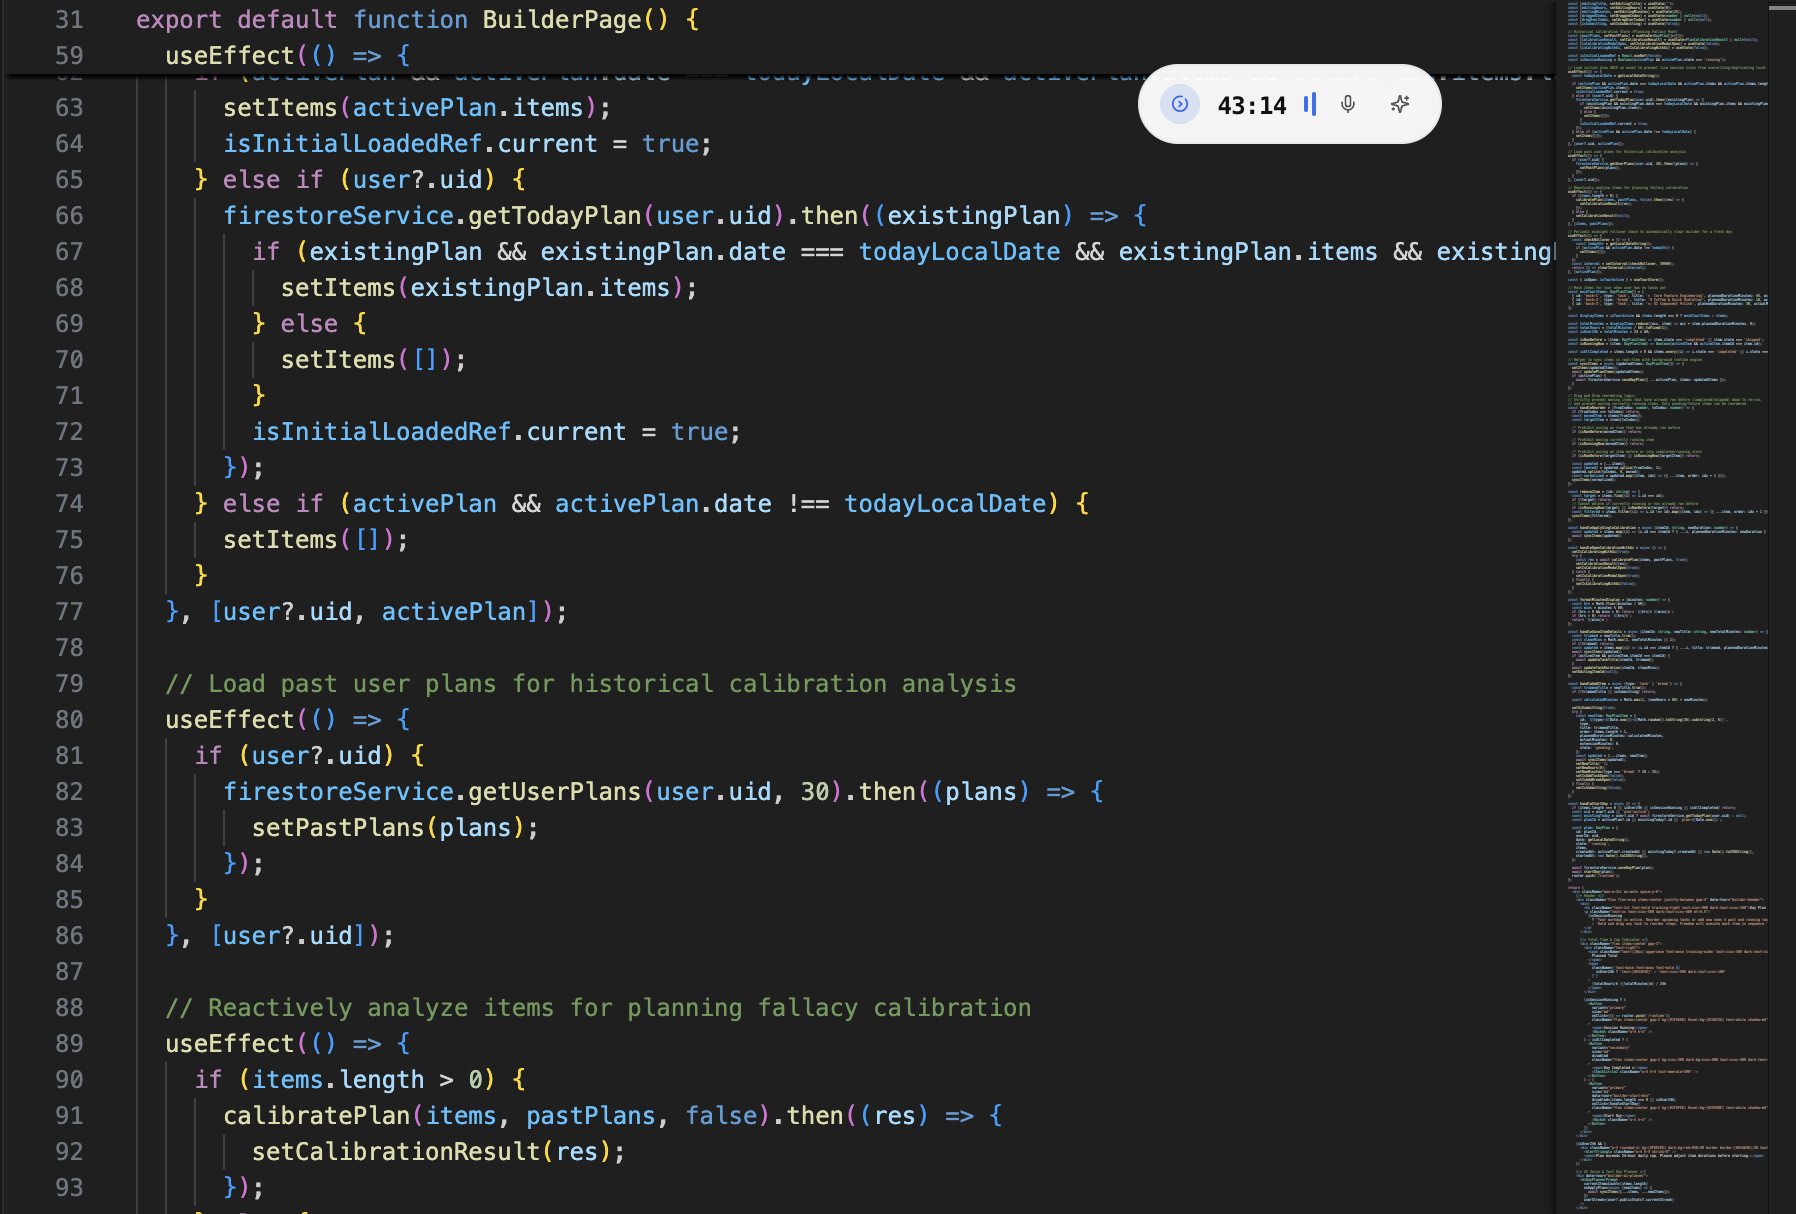Toggle the microphone in the timer widget

click(x=1348, y=104)
